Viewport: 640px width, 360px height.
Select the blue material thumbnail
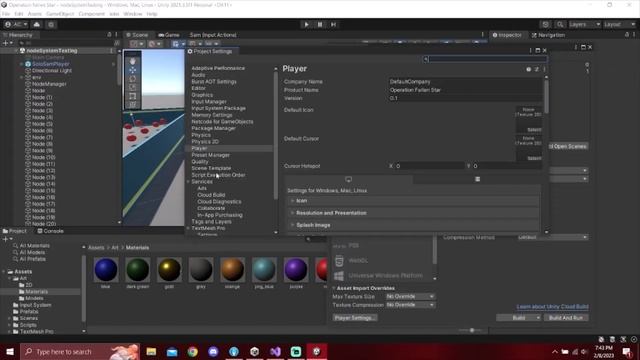[106, 270]
